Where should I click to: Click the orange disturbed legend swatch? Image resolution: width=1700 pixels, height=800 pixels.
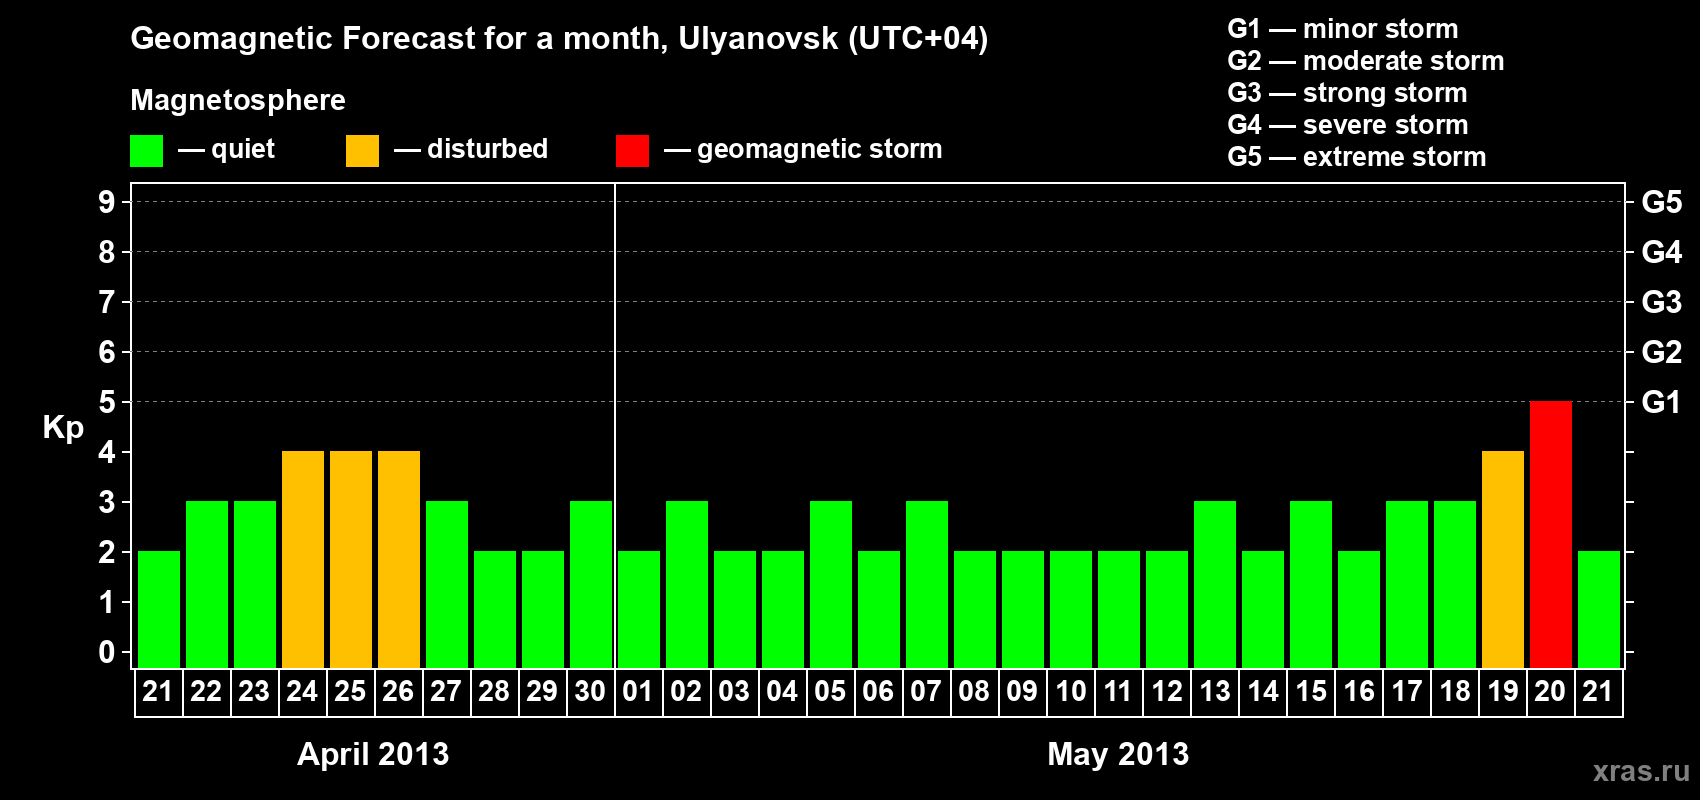[362, 151]
